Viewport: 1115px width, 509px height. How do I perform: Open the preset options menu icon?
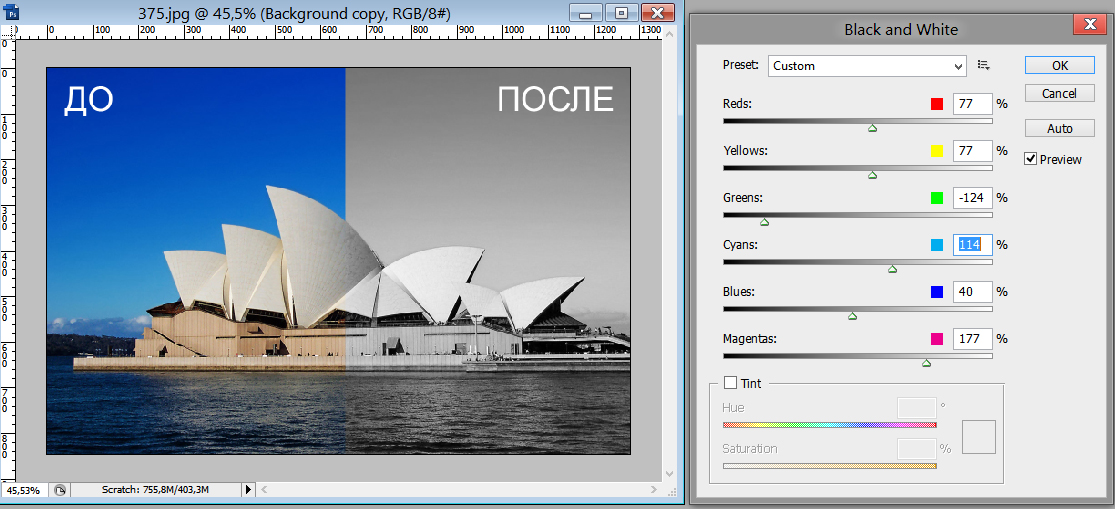click(x=984, y=65)
